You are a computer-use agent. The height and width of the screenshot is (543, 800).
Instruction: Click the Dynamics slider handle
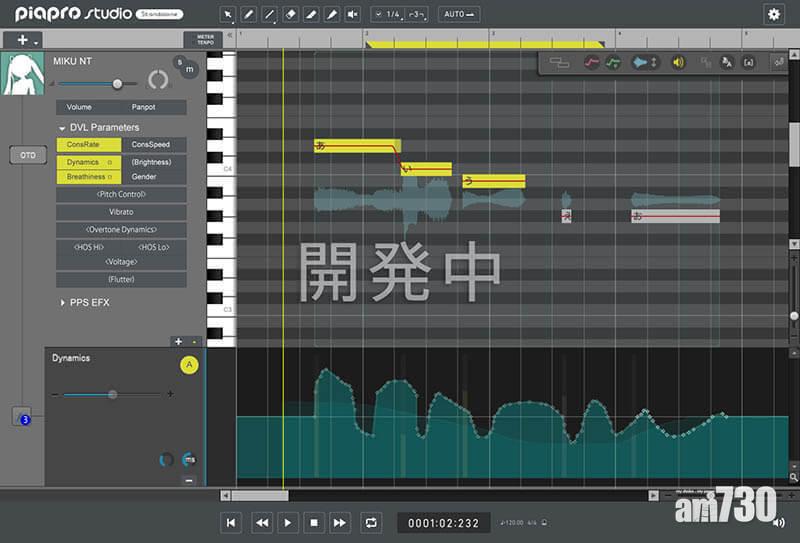point(112,395)
